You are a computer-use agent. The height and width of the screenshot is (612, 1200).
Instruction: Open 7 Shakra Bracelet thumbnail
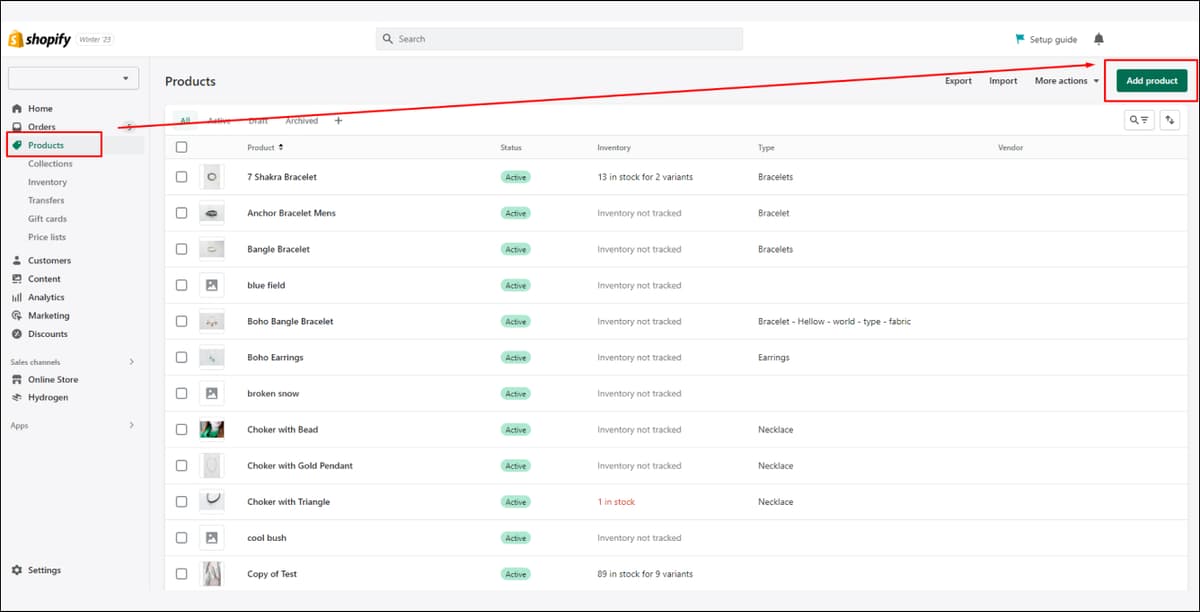[x=211, y=177]
